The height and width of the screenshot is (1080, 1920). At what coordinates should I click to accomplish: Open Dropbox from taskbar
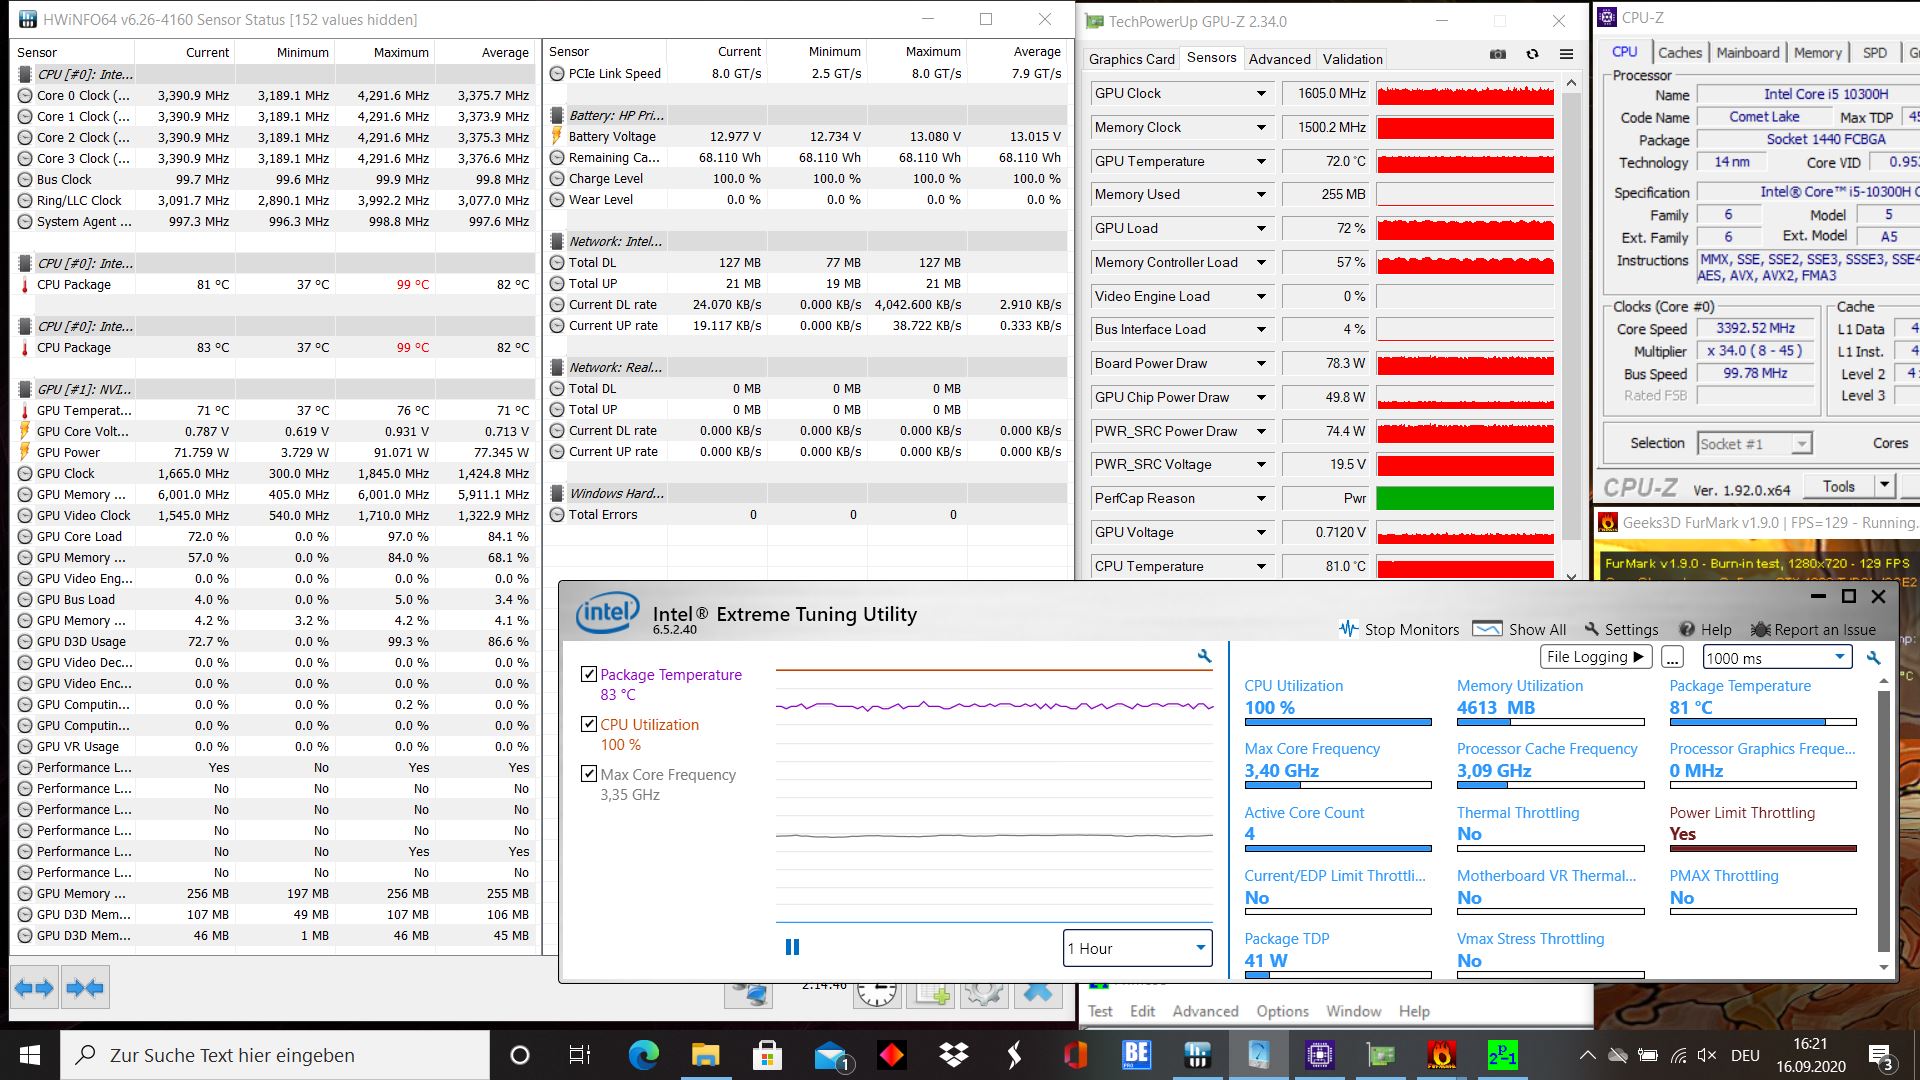point(953,1055)
